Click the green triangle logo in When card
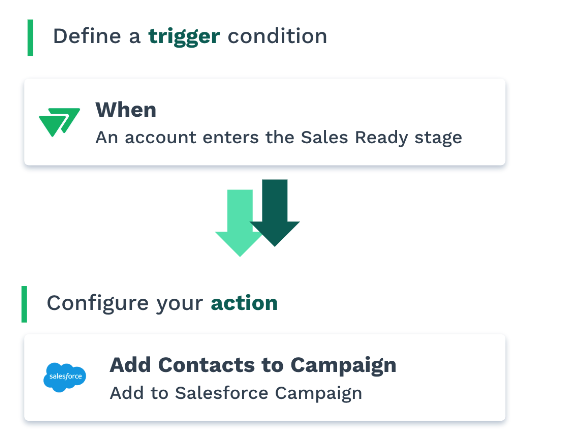 click(x=60, y=122)
